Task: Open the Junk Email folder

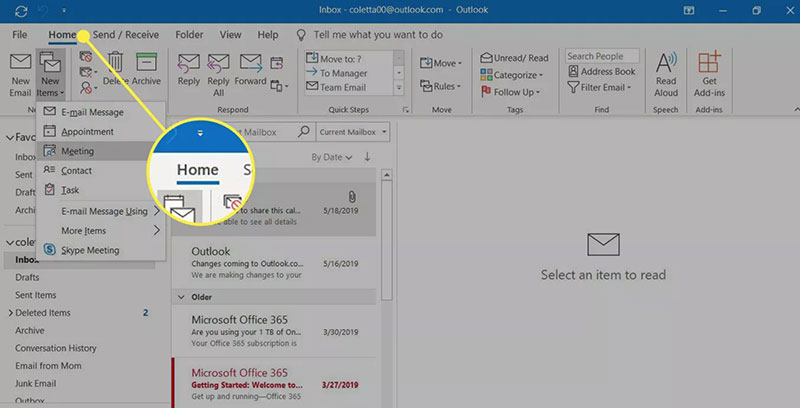Action: pos(35,384)
